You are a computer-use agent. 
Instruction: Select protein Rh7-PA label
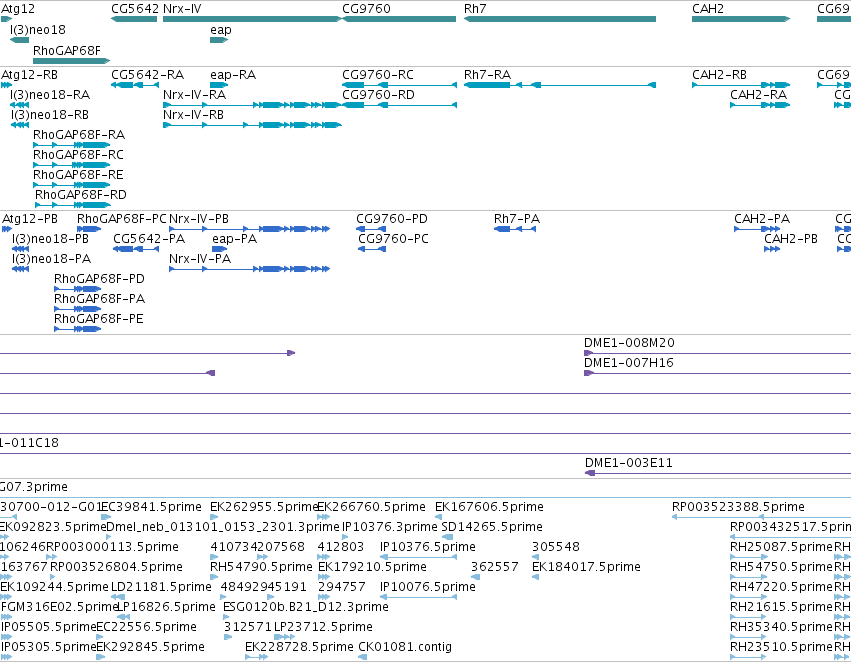coord(517,219)
